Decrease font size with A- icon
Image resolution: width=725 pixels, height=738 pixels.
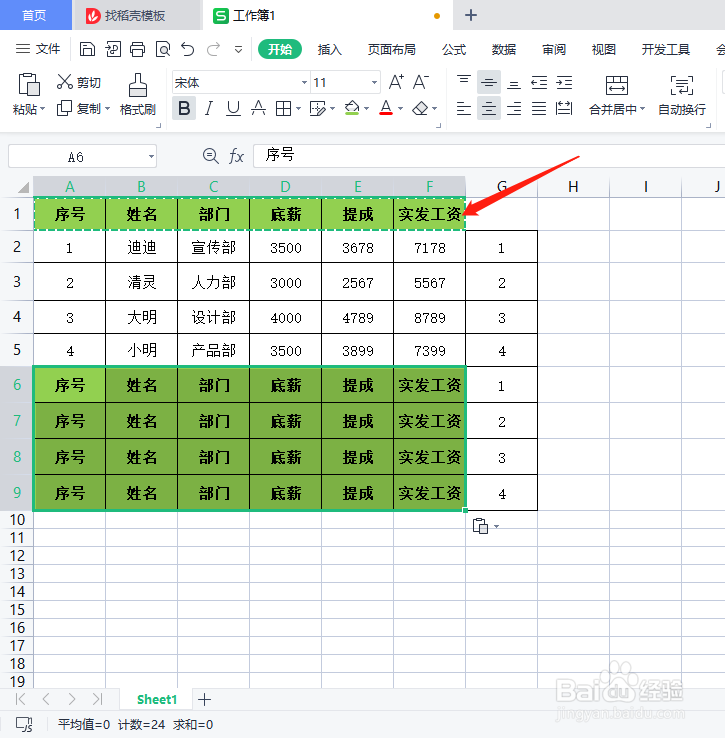(420, 82)
